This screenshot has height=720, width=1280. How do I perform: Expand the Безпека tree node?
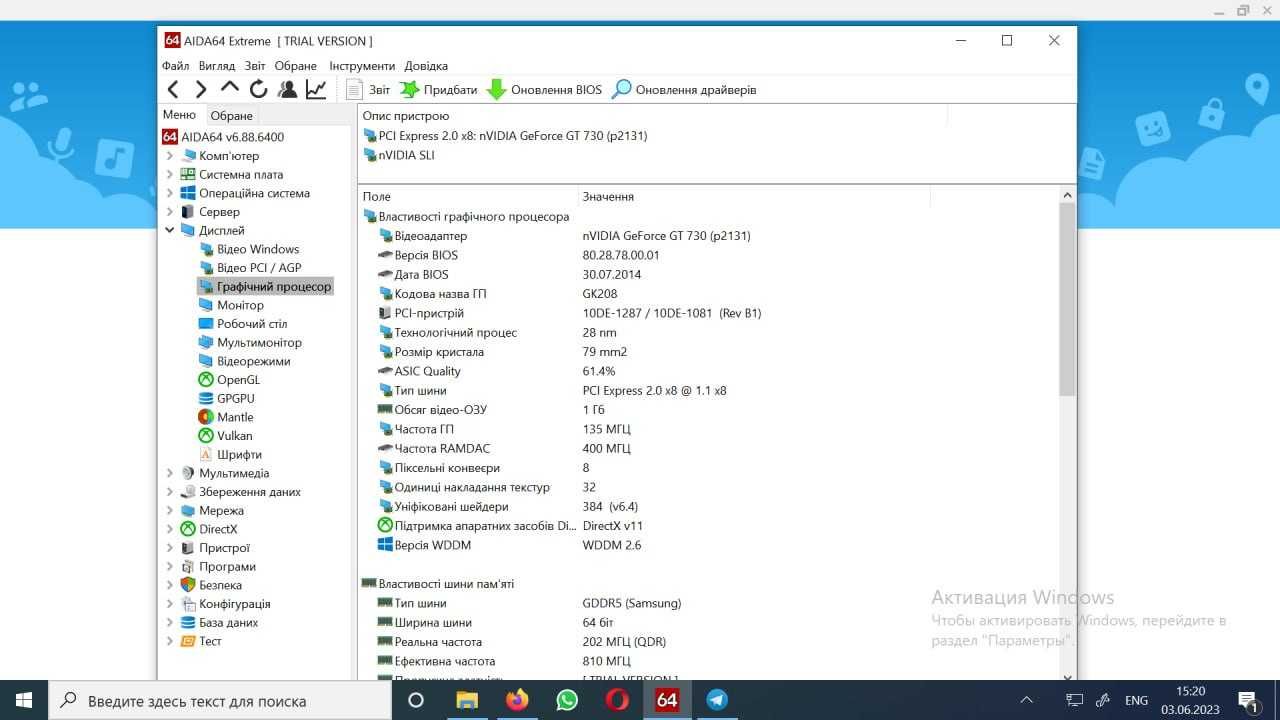pyautogui.click(x=170, y=585)
